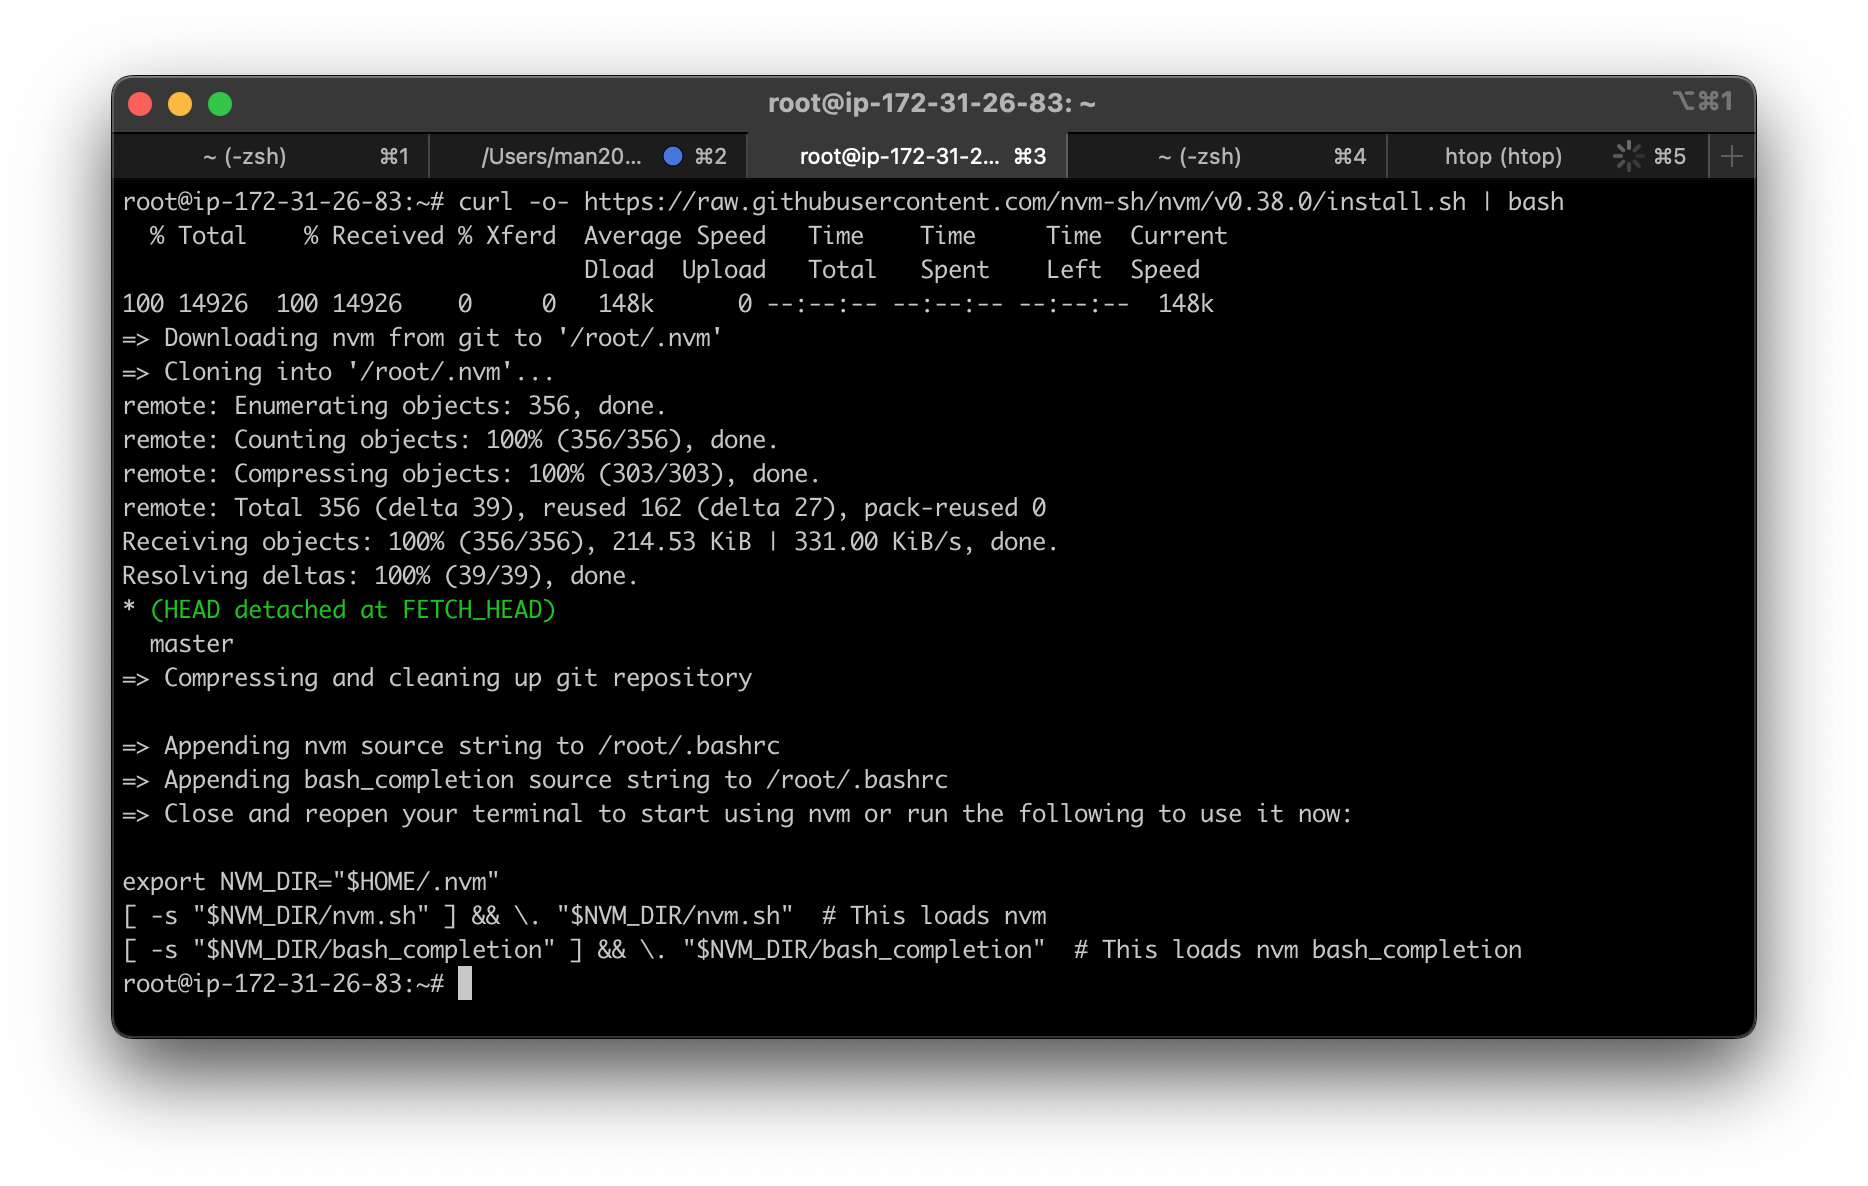Click the green FETCH_HEAD status line

tap(349, 609)
